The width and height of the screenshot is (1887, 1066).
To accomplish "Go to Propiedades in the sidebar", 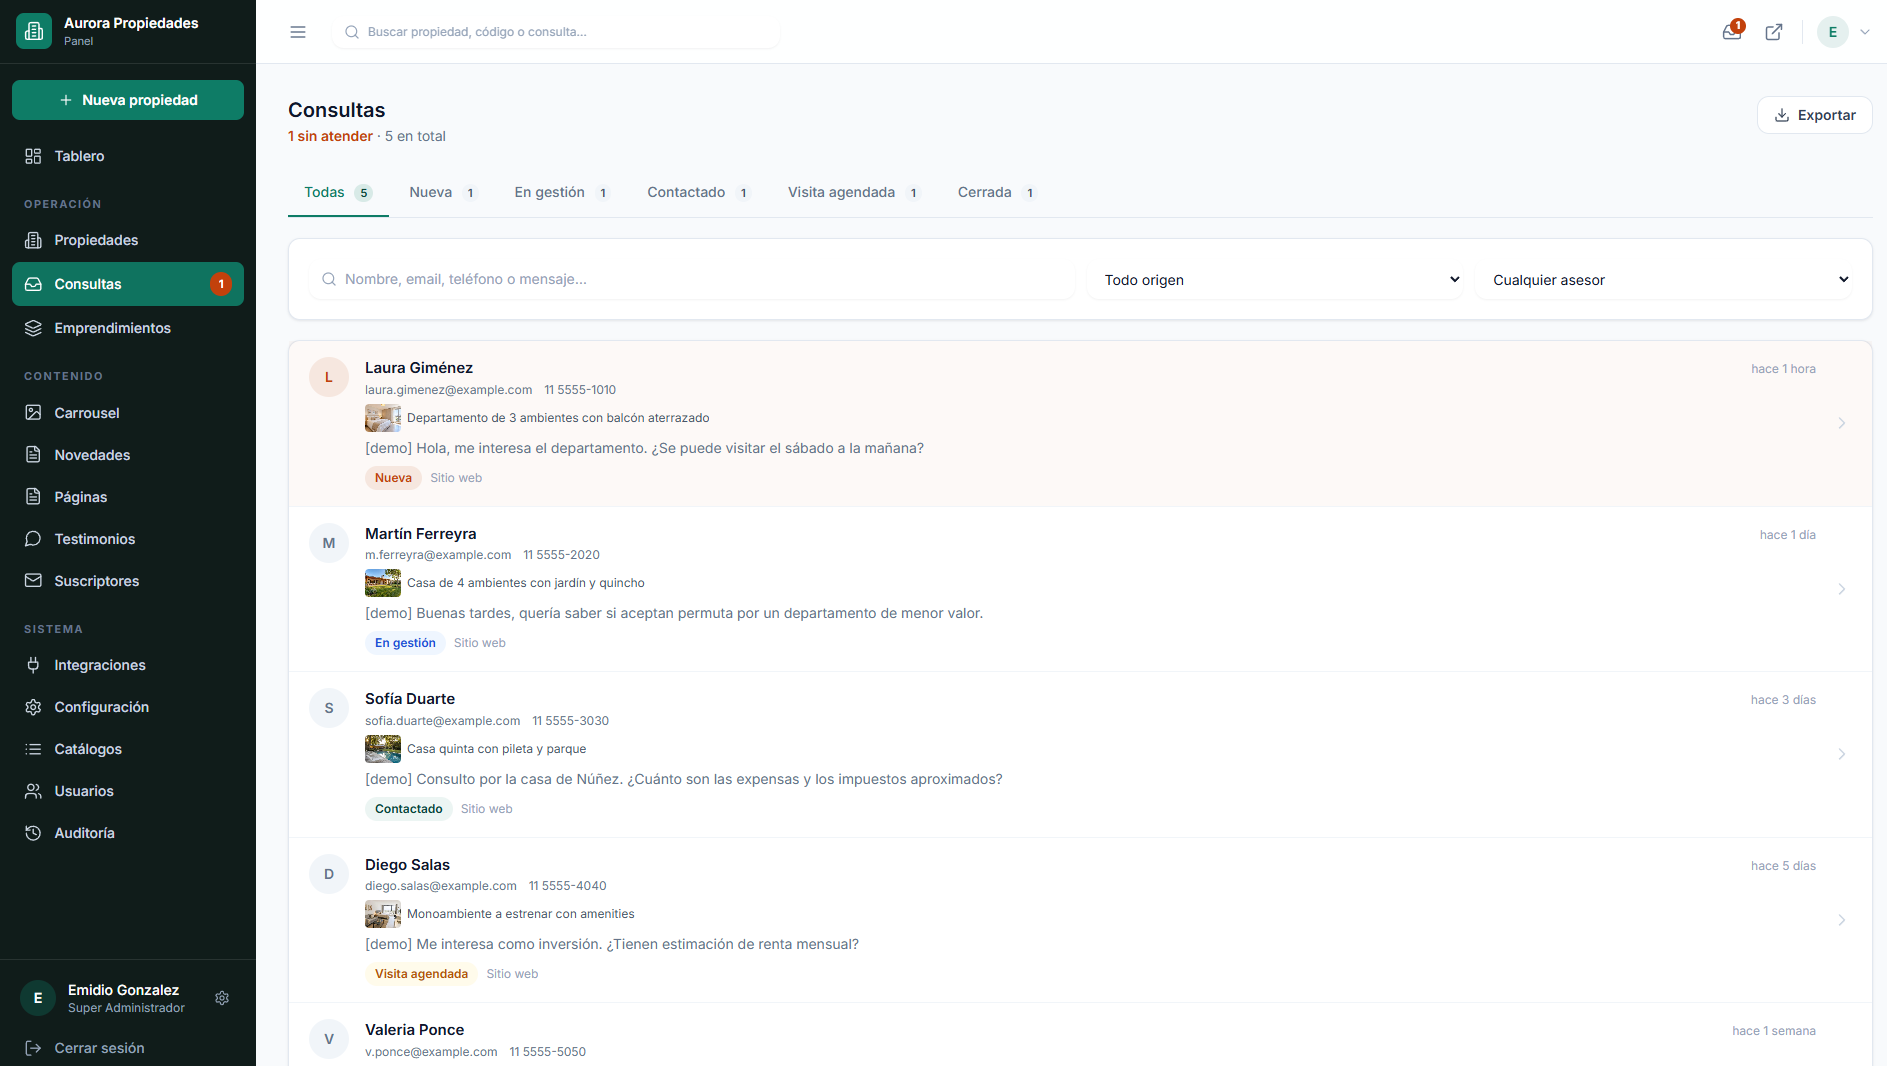I will 128,240.
